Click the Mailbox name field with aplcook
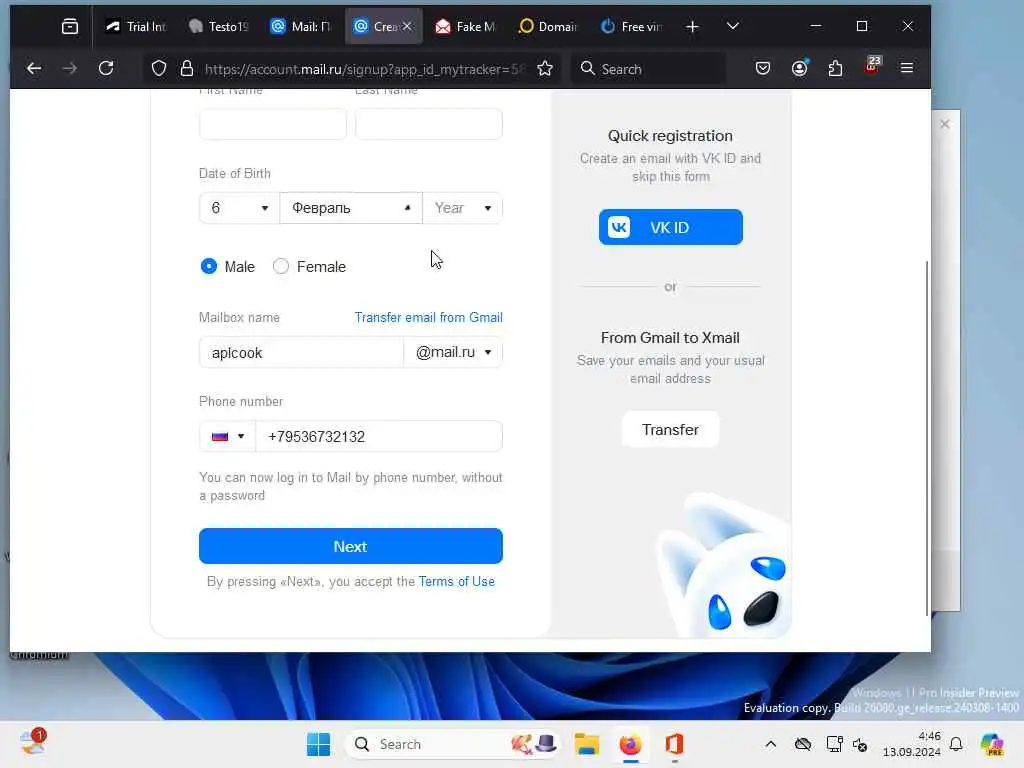Viewport: 1024px width, 768px height. click(301, 353)
